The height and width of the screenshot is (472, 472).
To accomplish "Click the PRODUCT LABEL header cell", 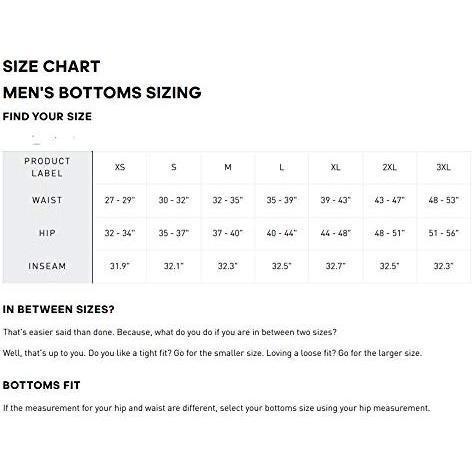I will coord(47,167).
